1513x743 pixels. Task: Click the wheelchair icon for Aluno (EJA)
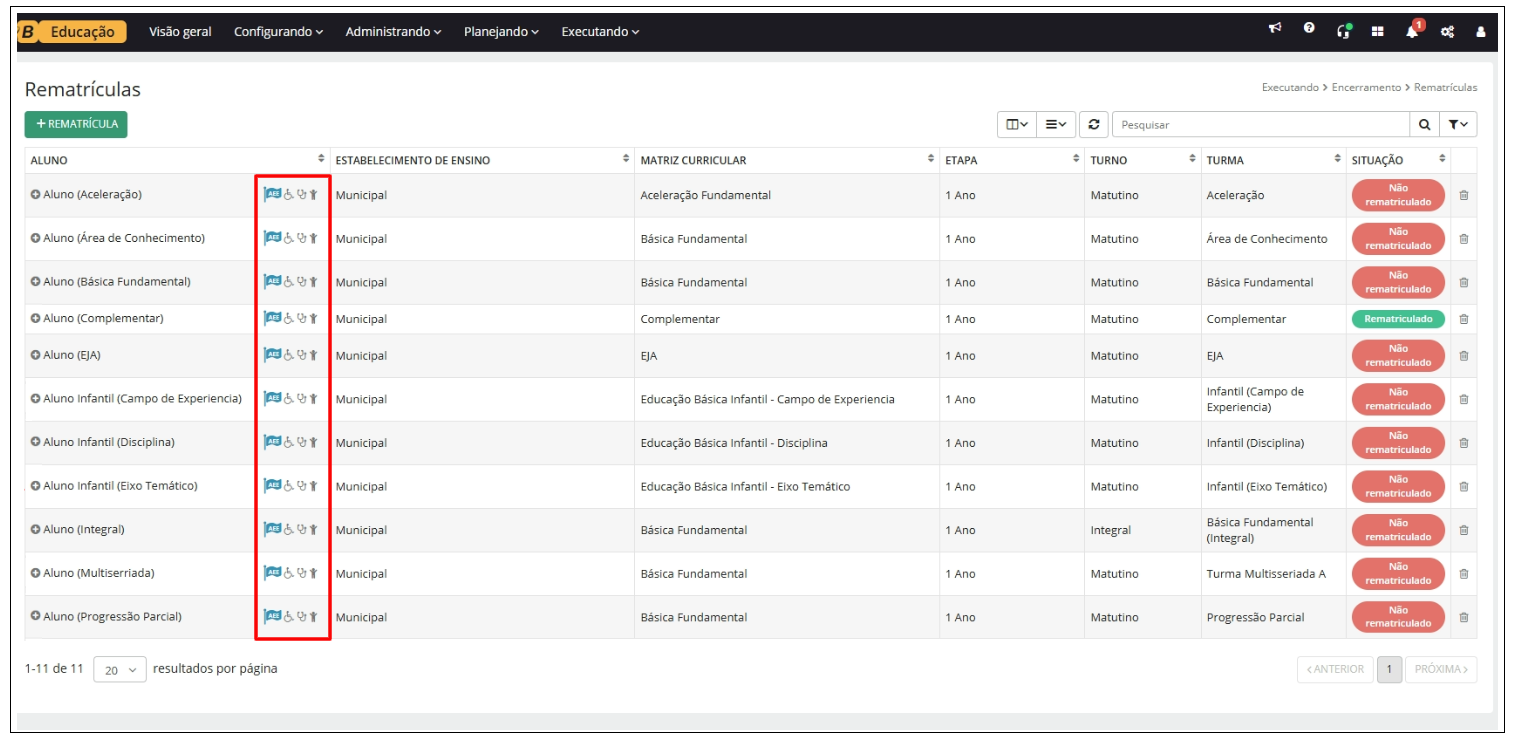[x=288, y=355]
